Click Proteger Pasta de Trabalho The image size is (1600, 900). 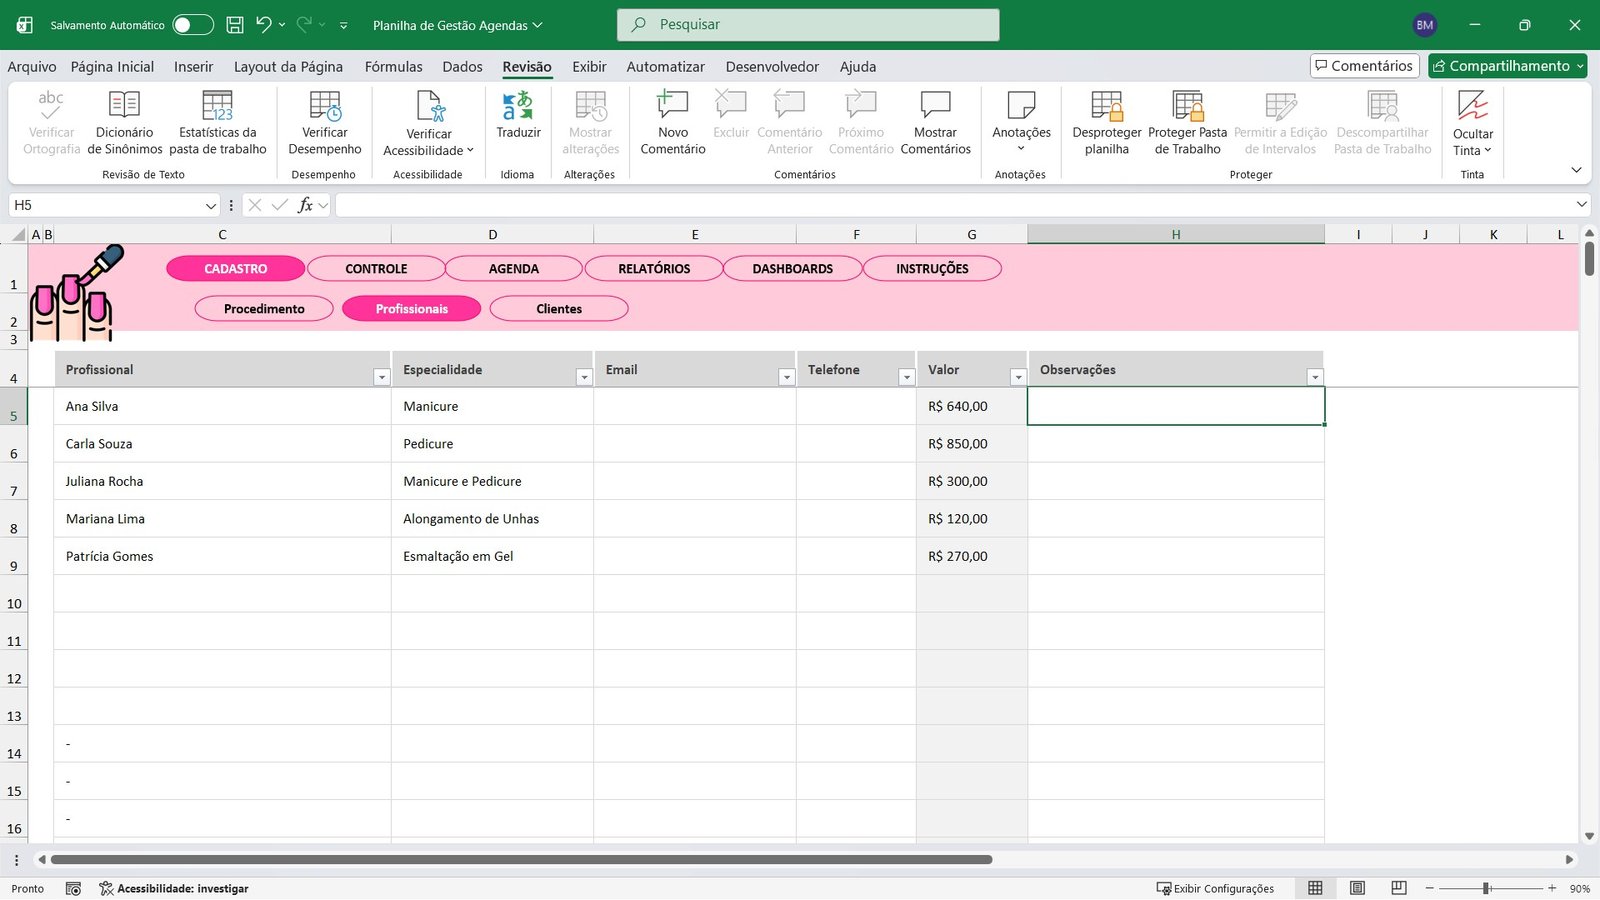[1188, 122]
